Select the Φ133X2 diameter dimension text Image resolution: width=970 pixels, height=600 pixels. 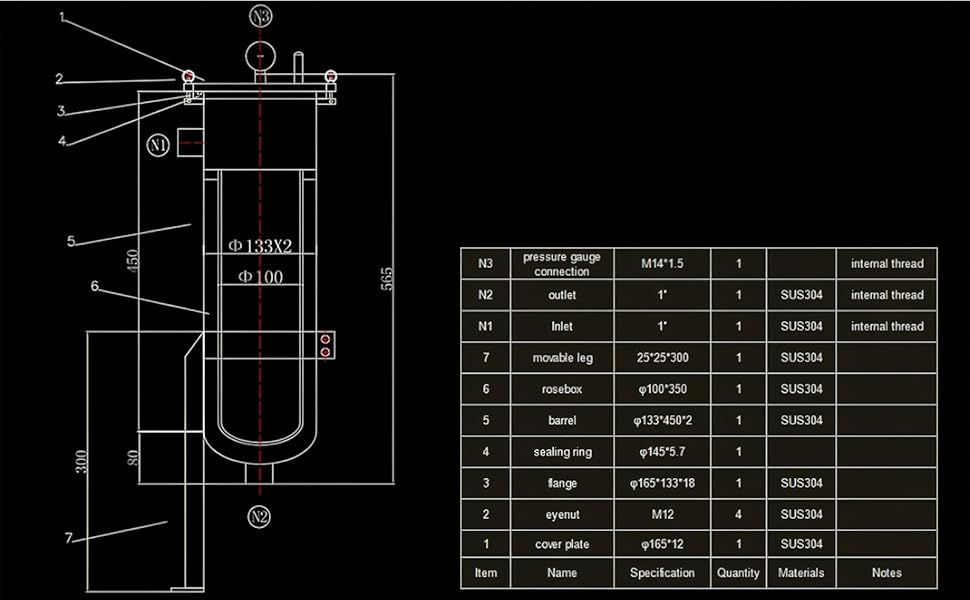click(x=259, y=247)
